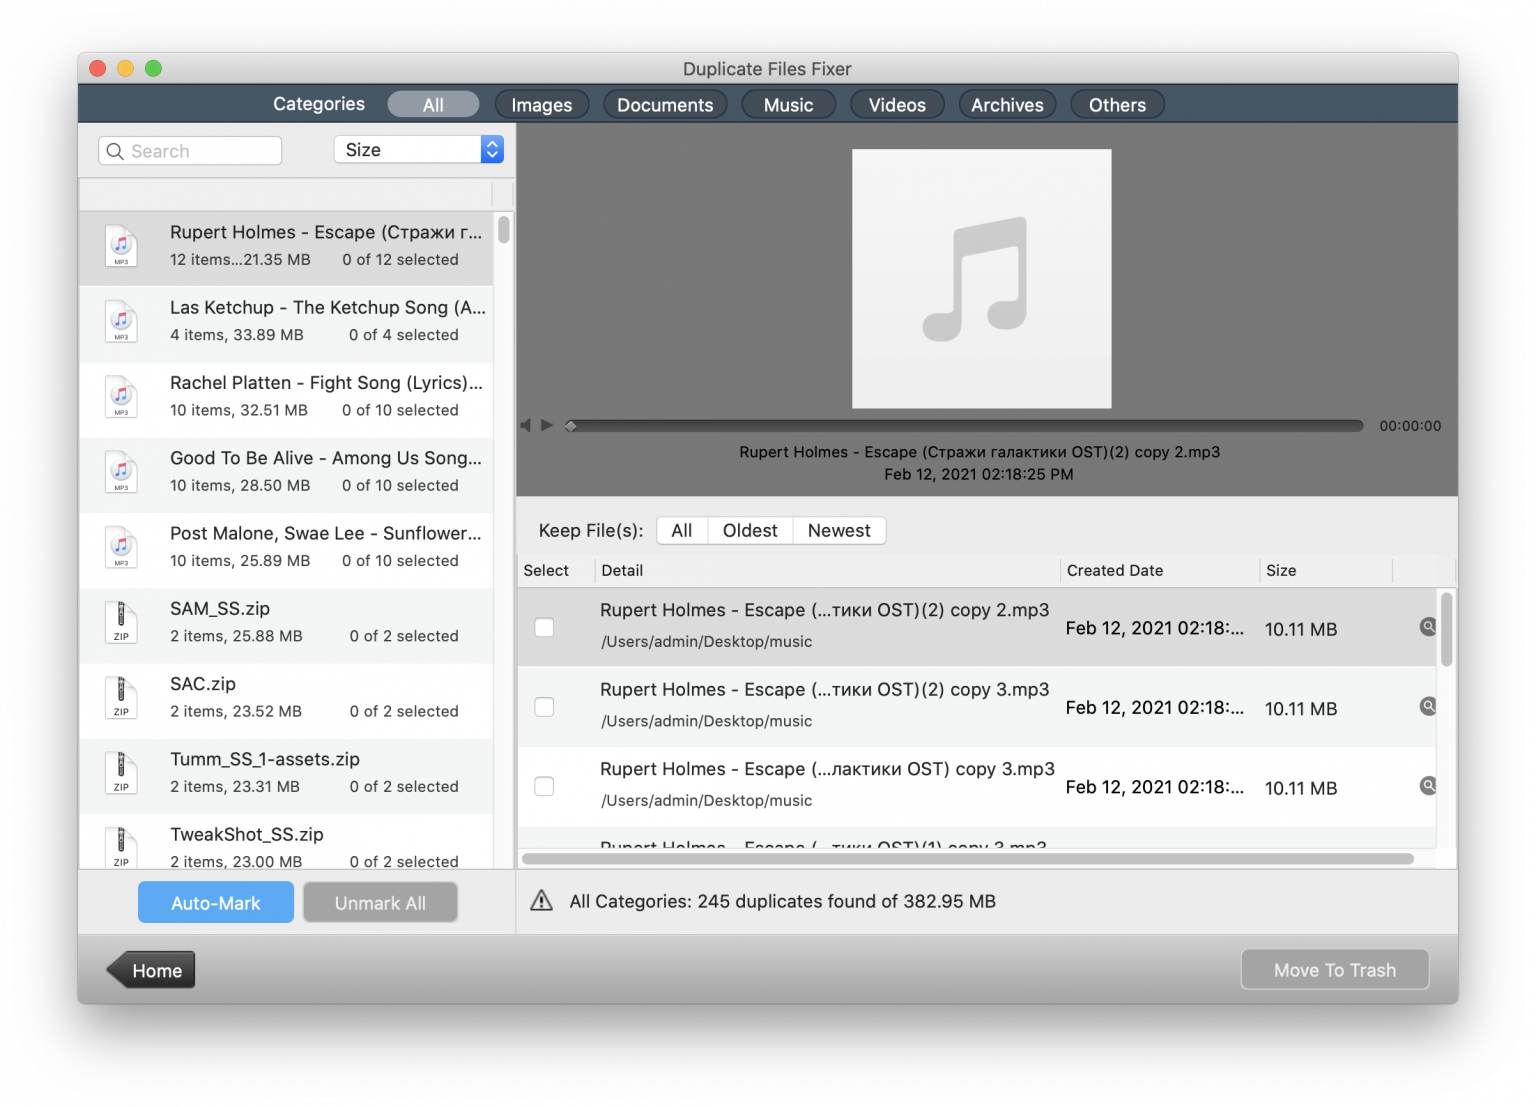Check the select box for the third duplicate row
Image resolution: width=1536 pixels, height=1107 pixels.
coord(544,786)
